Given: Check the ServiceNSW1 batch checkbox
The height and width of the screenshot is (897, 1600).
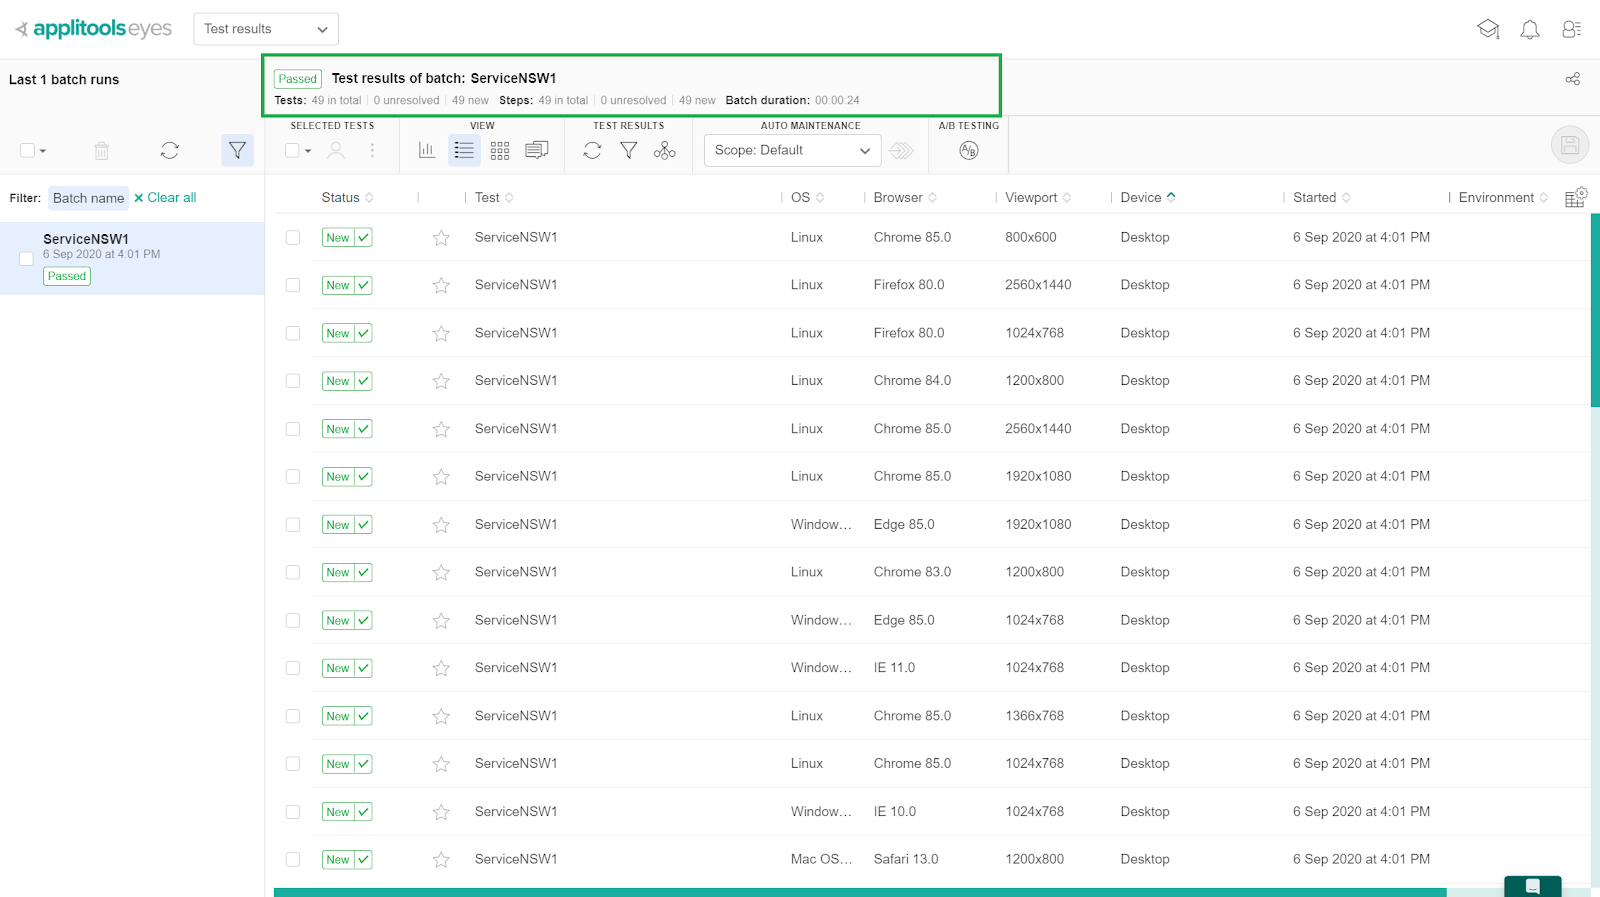Looking at the screenshot, I should coord(27,258).
